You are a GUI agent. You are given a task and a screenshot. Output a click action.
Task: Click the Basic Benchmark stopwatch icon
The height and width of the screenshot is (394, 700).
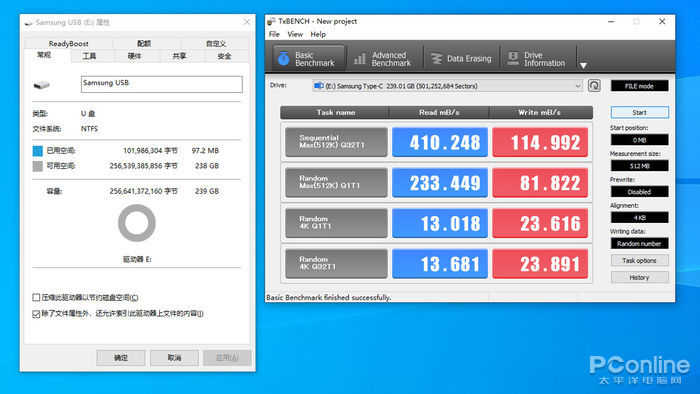click(283, 58)
